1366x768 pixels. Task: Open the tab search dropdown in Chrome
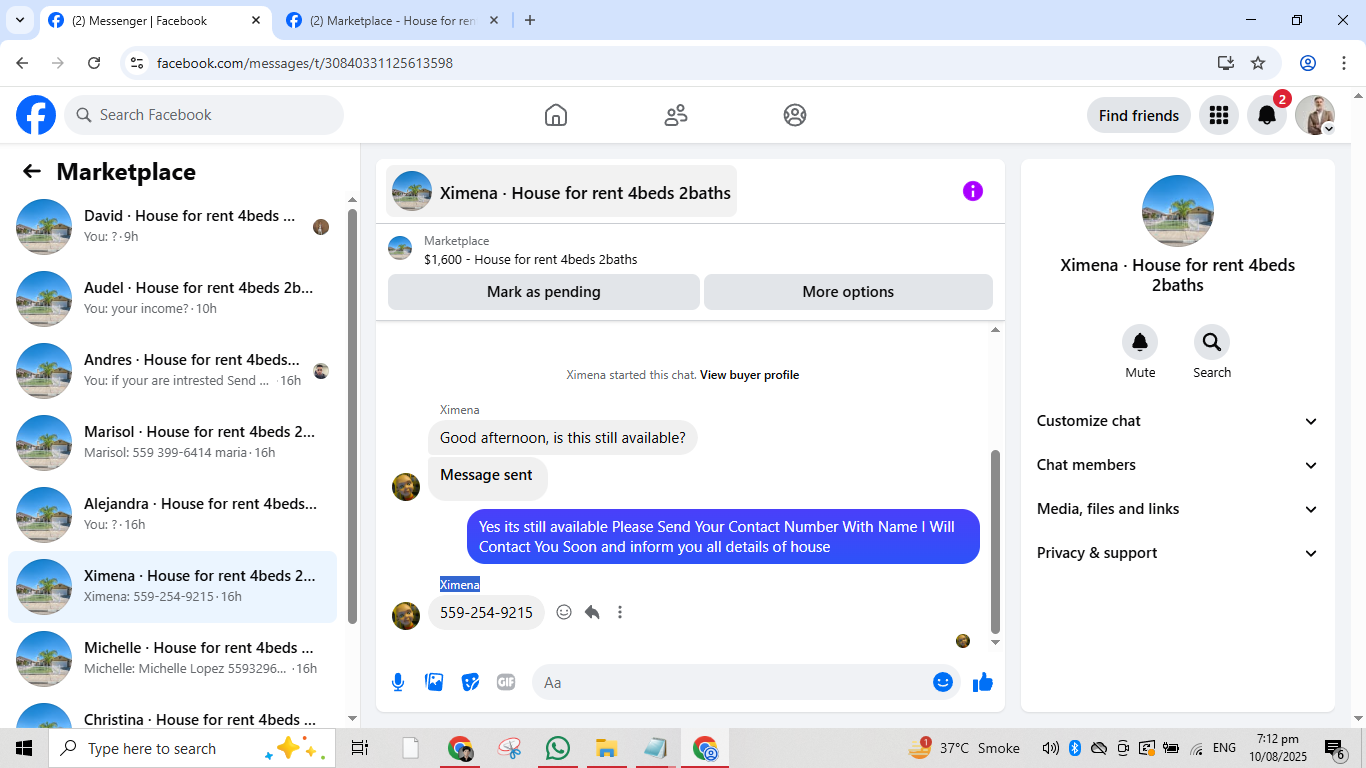coord(19,20)
